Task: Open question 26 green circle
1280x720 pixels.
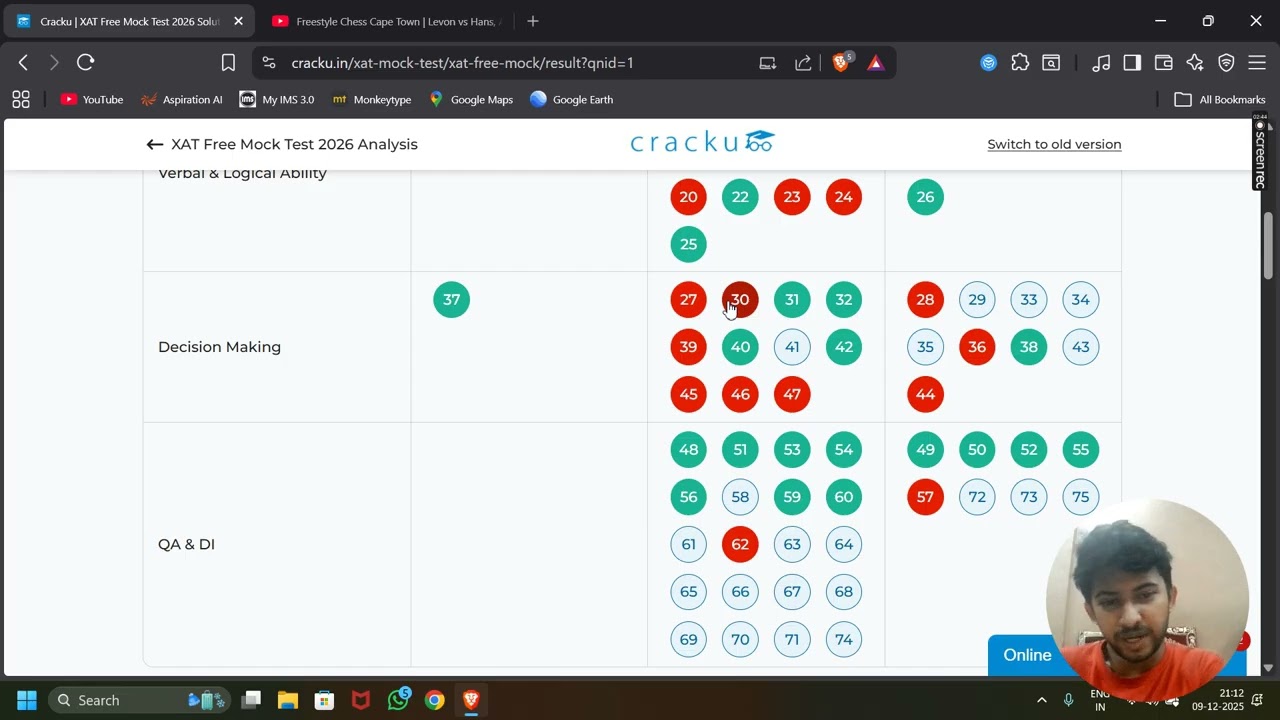Action: tap(925, 197)
